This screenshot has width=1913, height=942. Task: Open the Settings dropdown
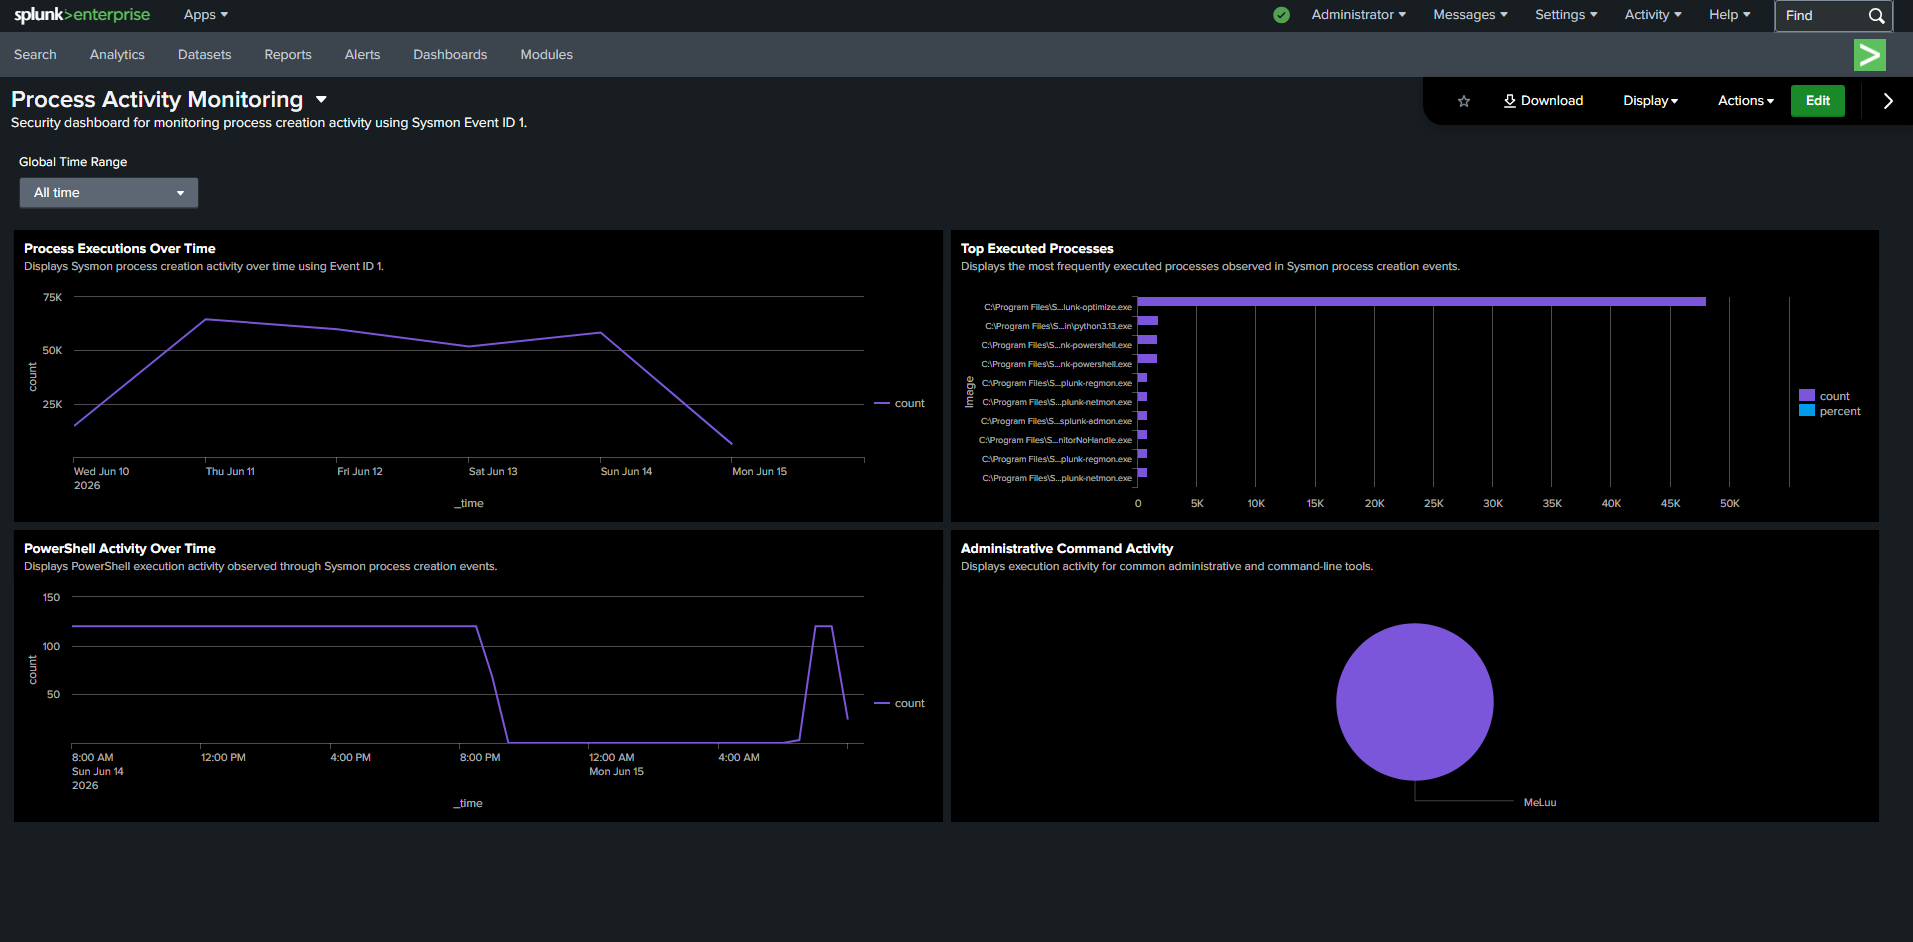point(1566,15)
